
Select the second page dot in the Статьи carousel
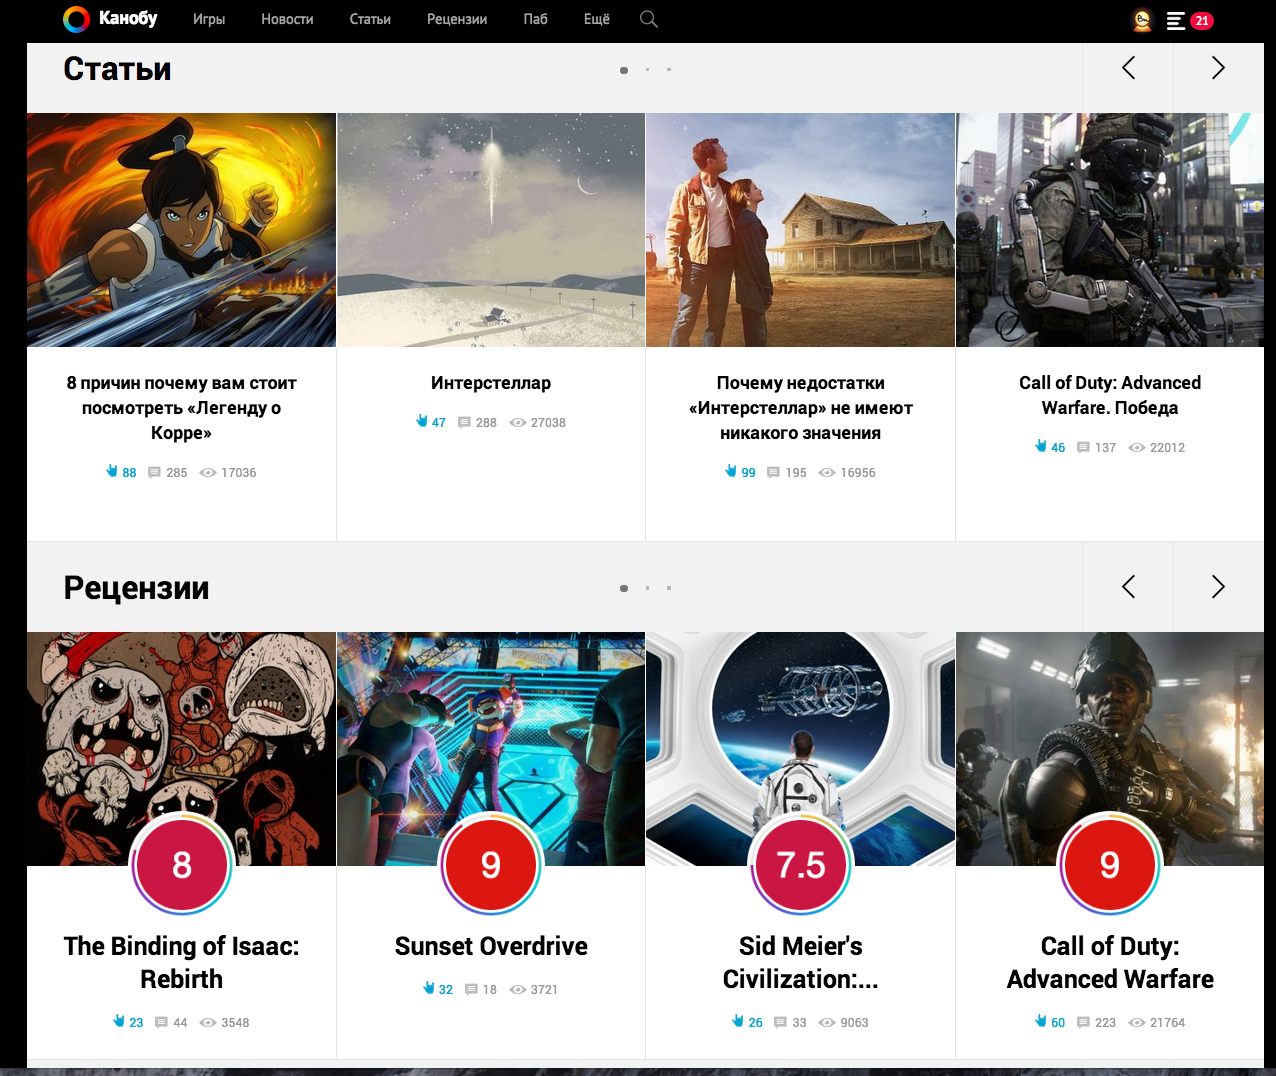click(647, 70)
